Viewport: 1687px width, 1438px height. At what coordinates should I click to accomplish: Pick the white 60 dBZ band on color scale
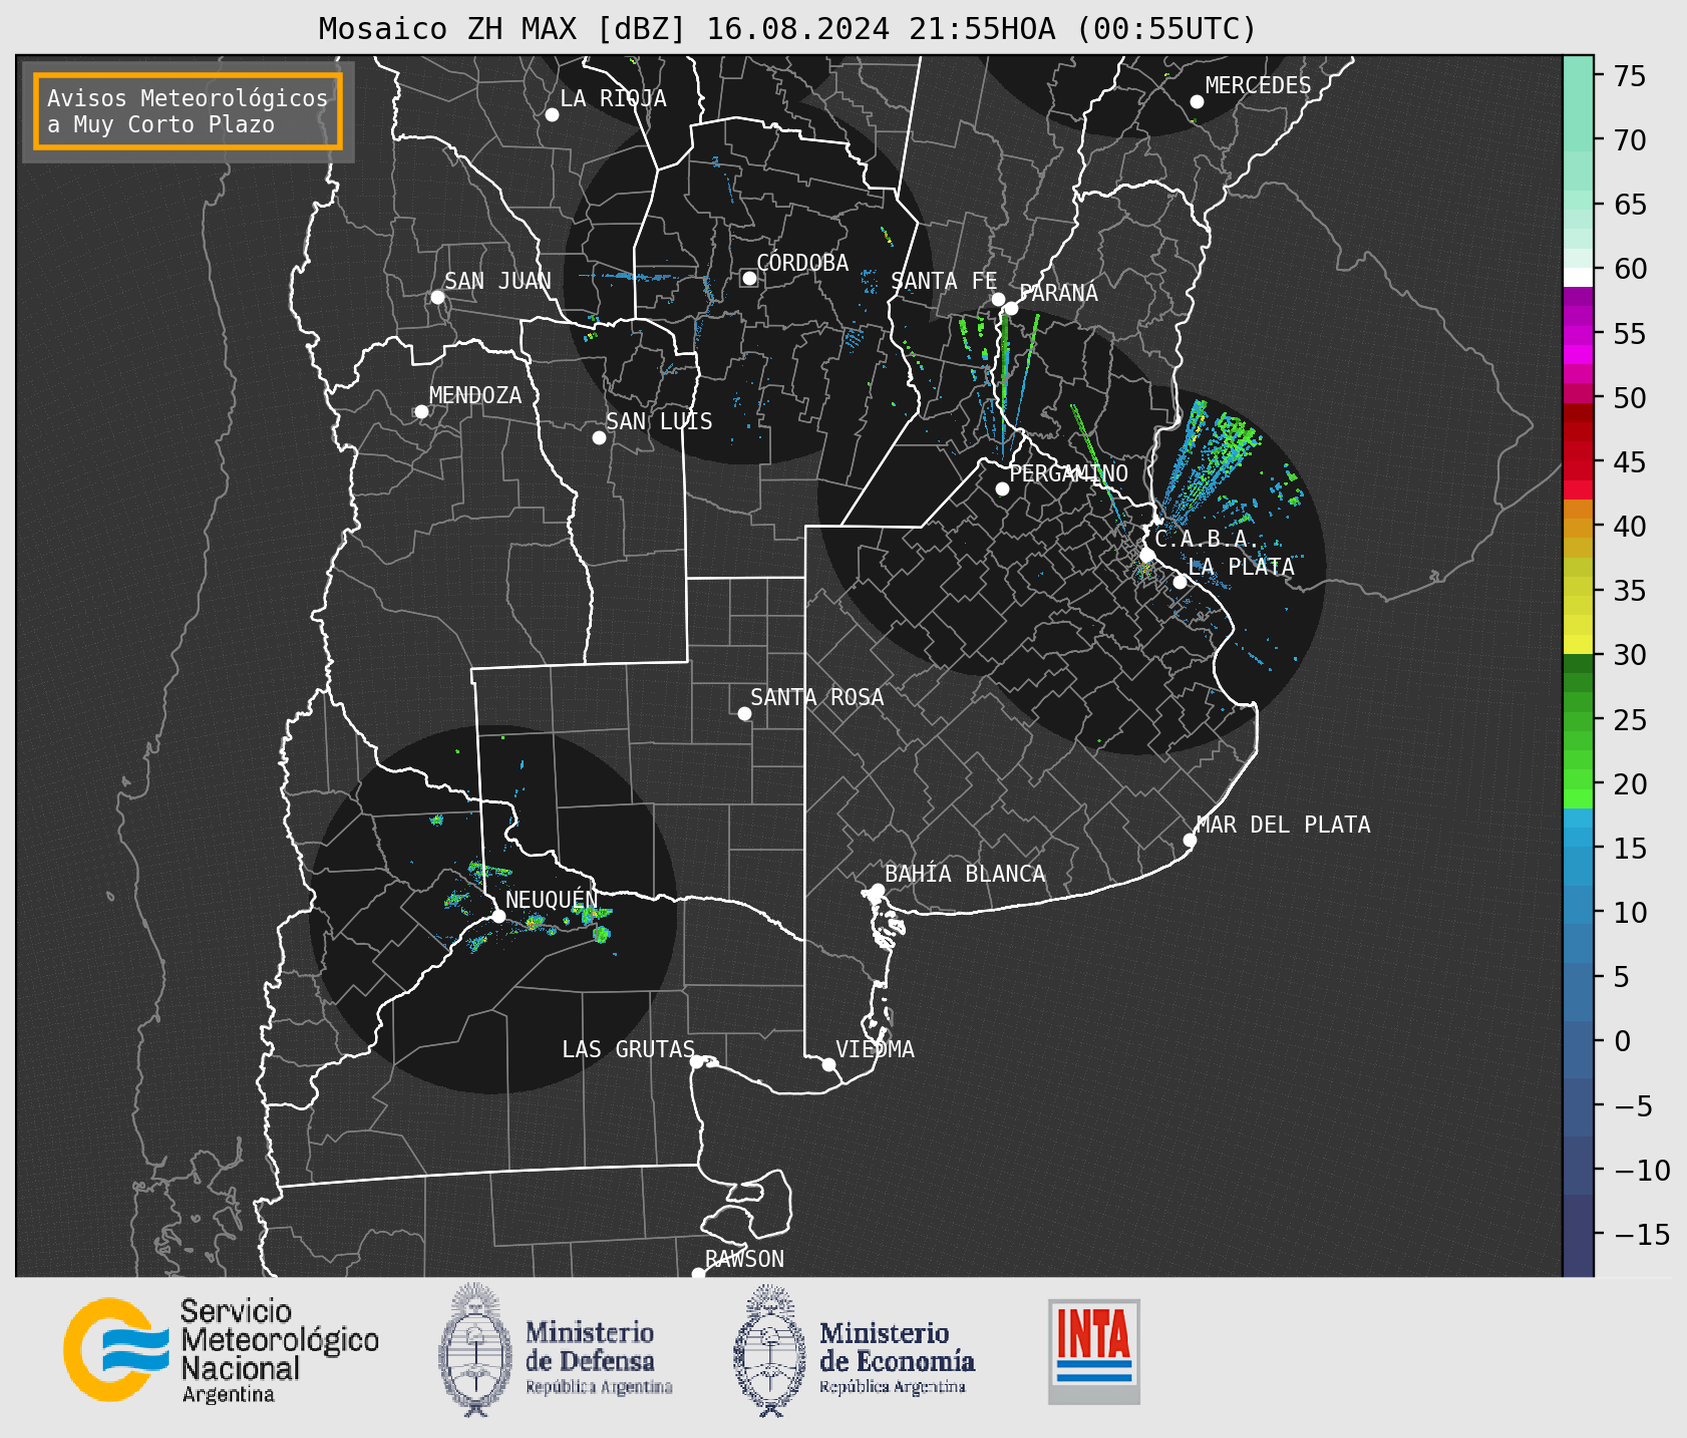[1578, 276]
